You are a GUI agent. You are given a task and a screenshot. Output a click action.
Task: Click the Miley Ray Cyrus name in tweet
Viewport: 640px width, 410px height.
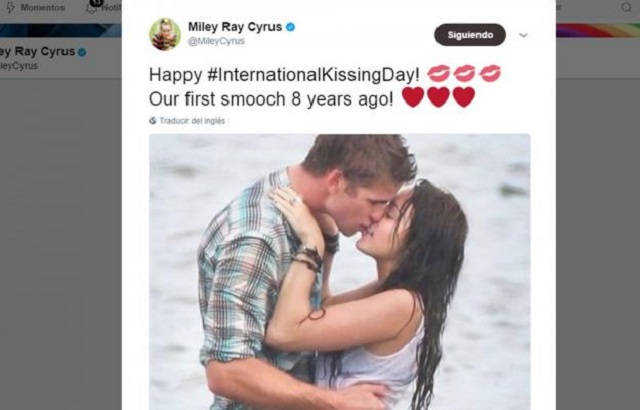234,27
